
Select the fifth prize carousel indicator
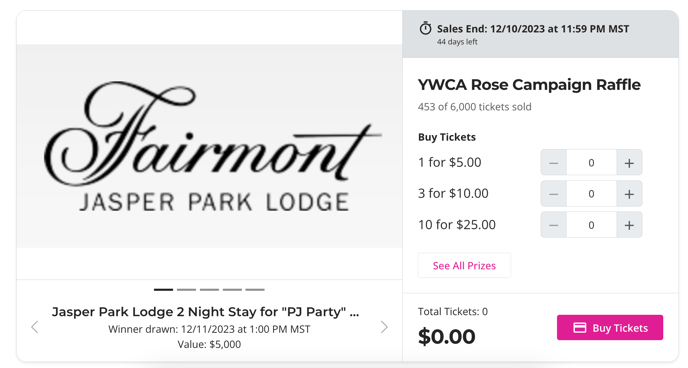[255, 289]
